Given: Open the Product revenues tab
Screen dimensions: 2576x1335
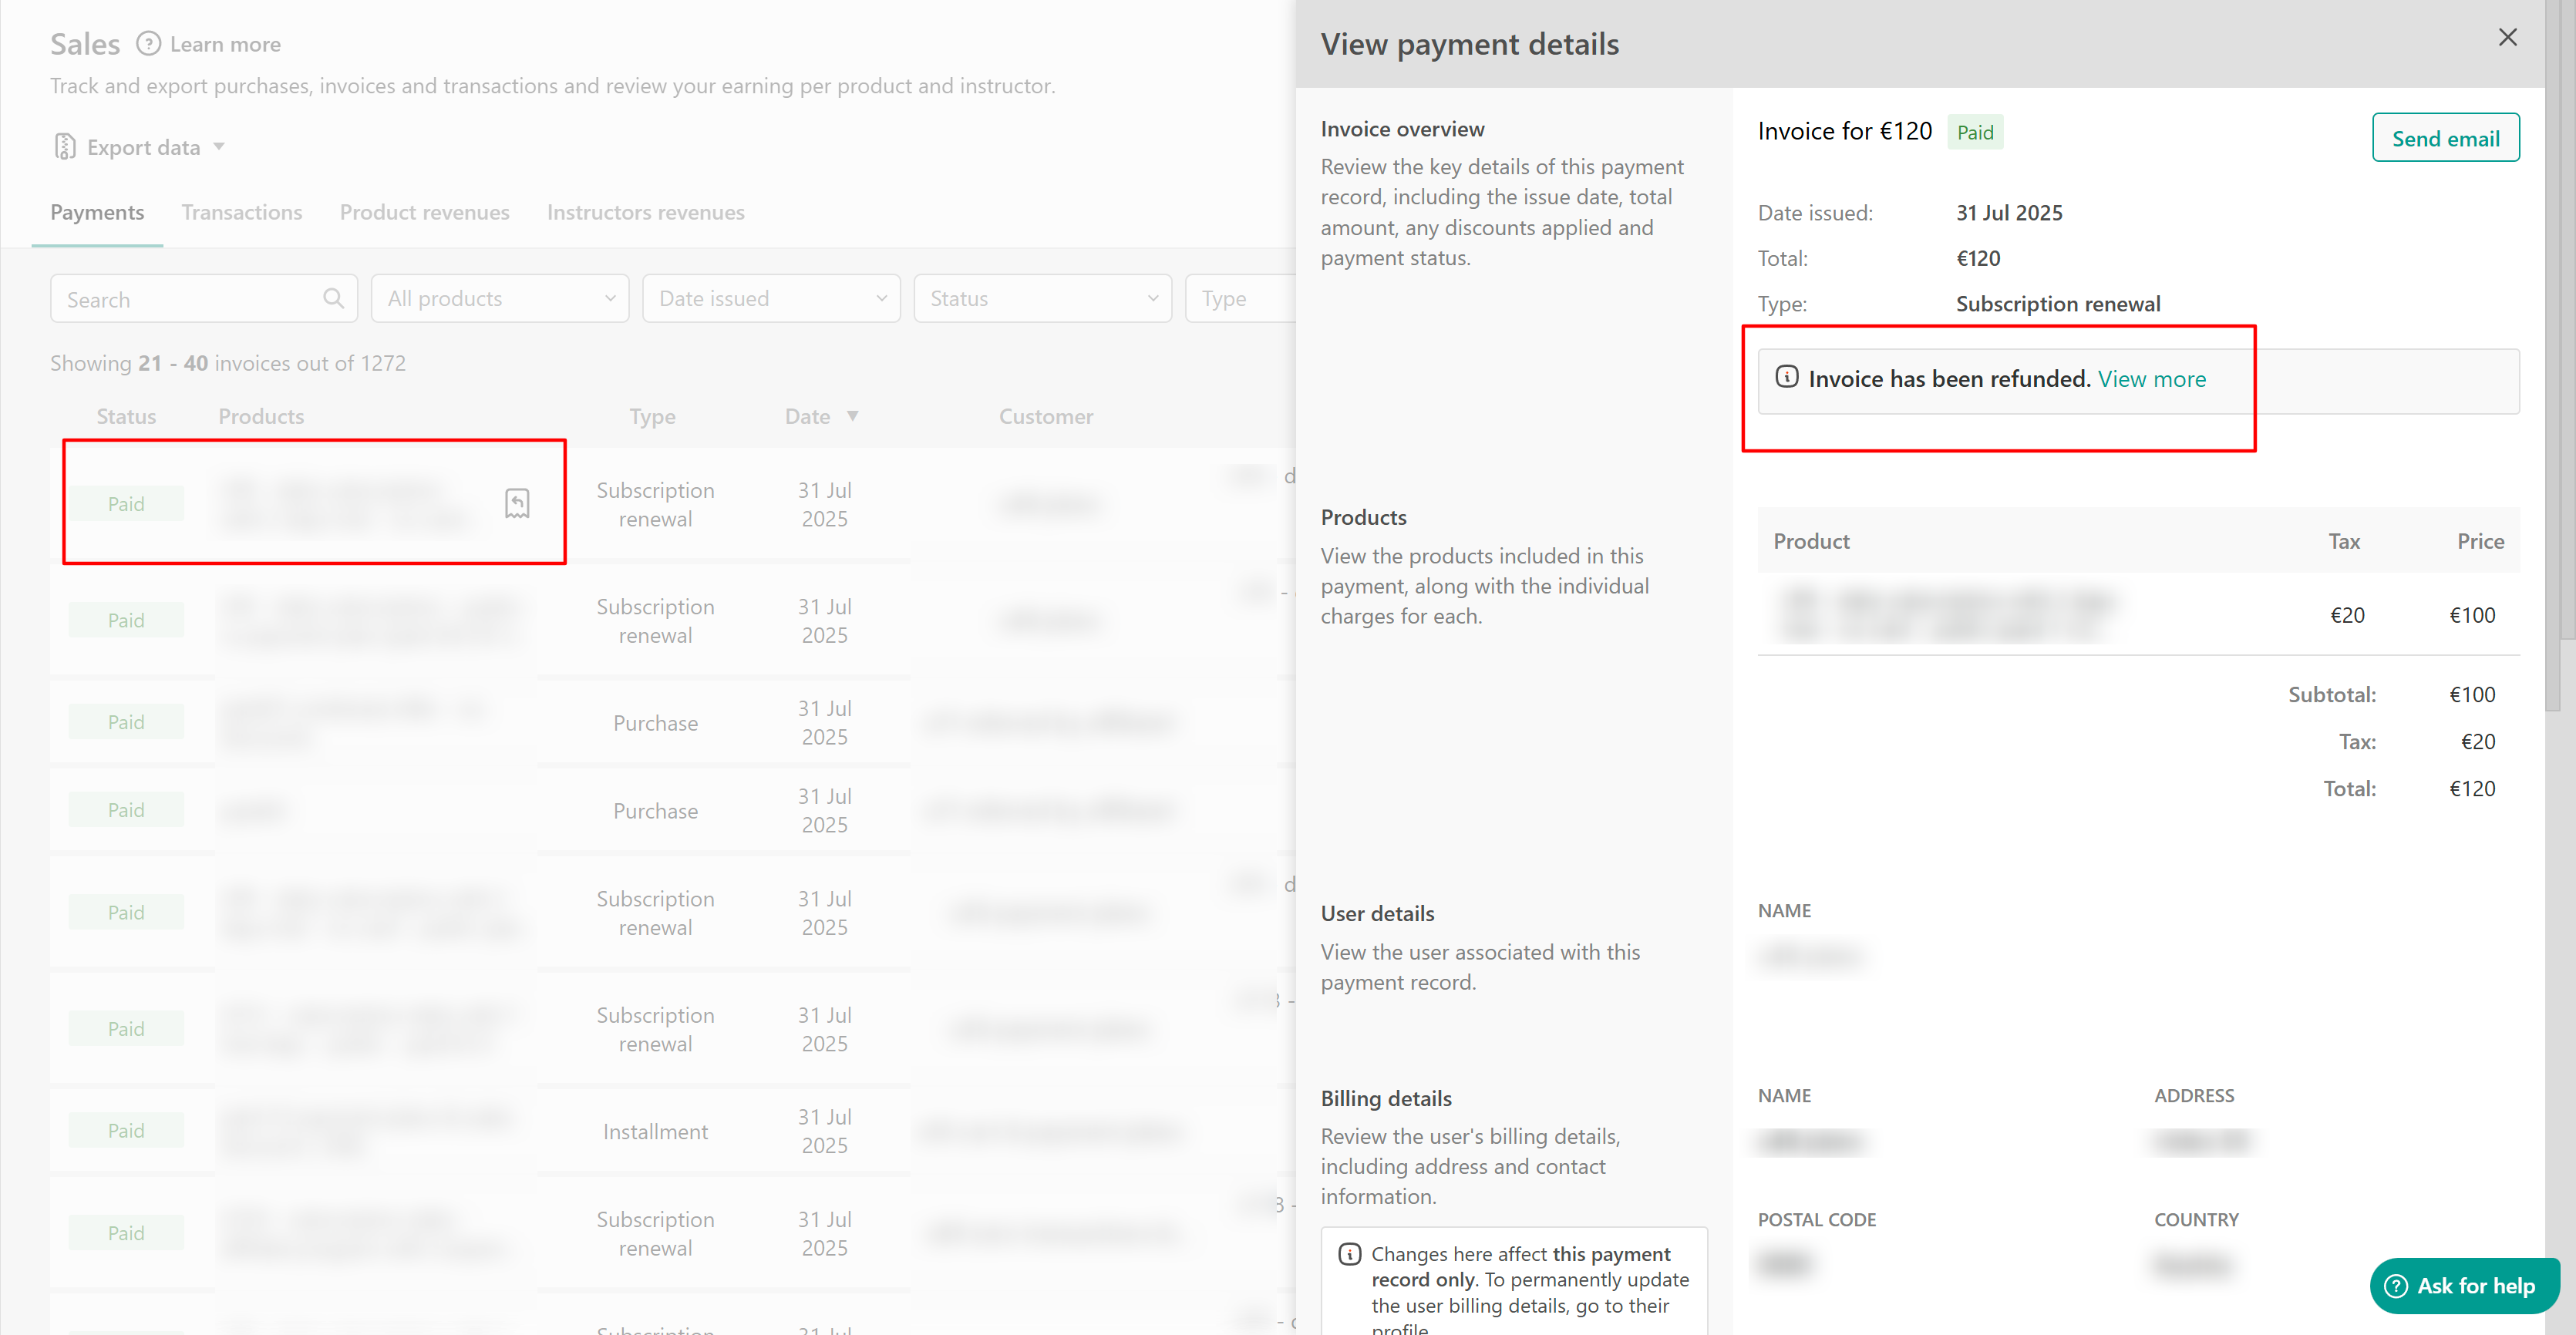Looking at the screenshot, I should 424,212.
